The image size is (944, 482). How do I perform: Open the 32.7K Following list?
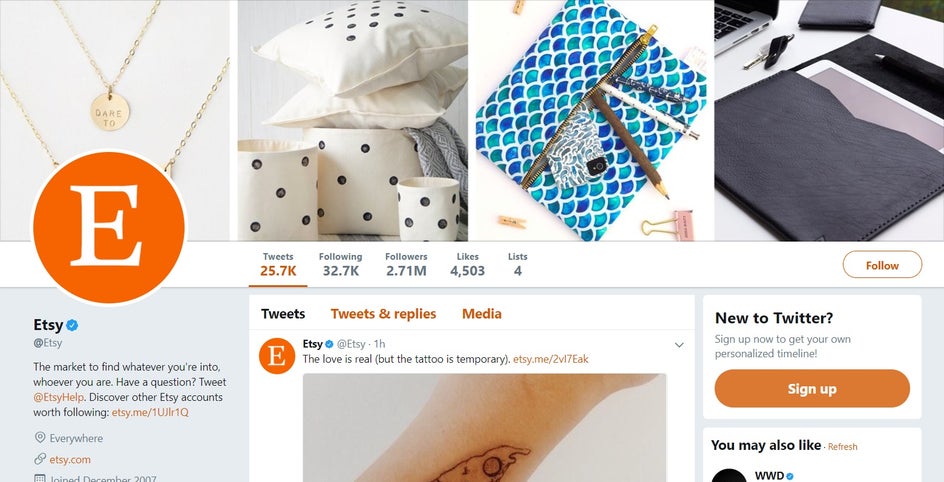tap(340, 265)
